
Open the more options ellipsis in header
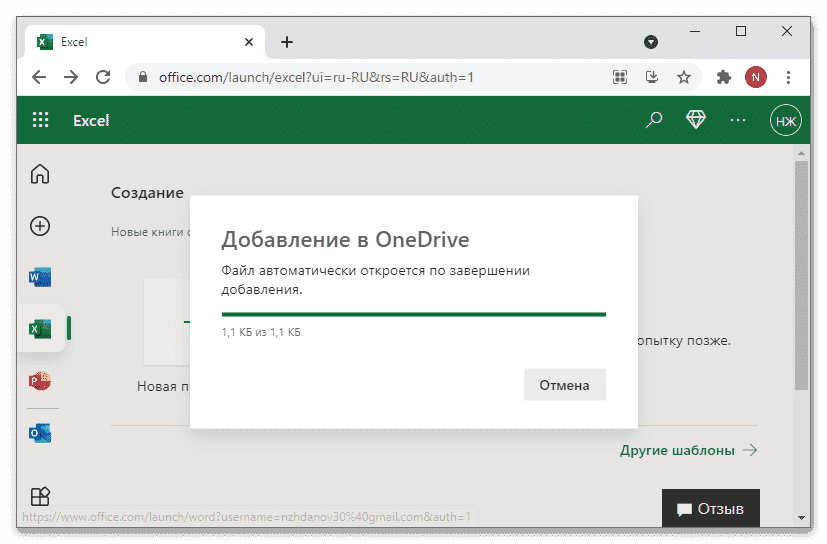tap(738, 120)
